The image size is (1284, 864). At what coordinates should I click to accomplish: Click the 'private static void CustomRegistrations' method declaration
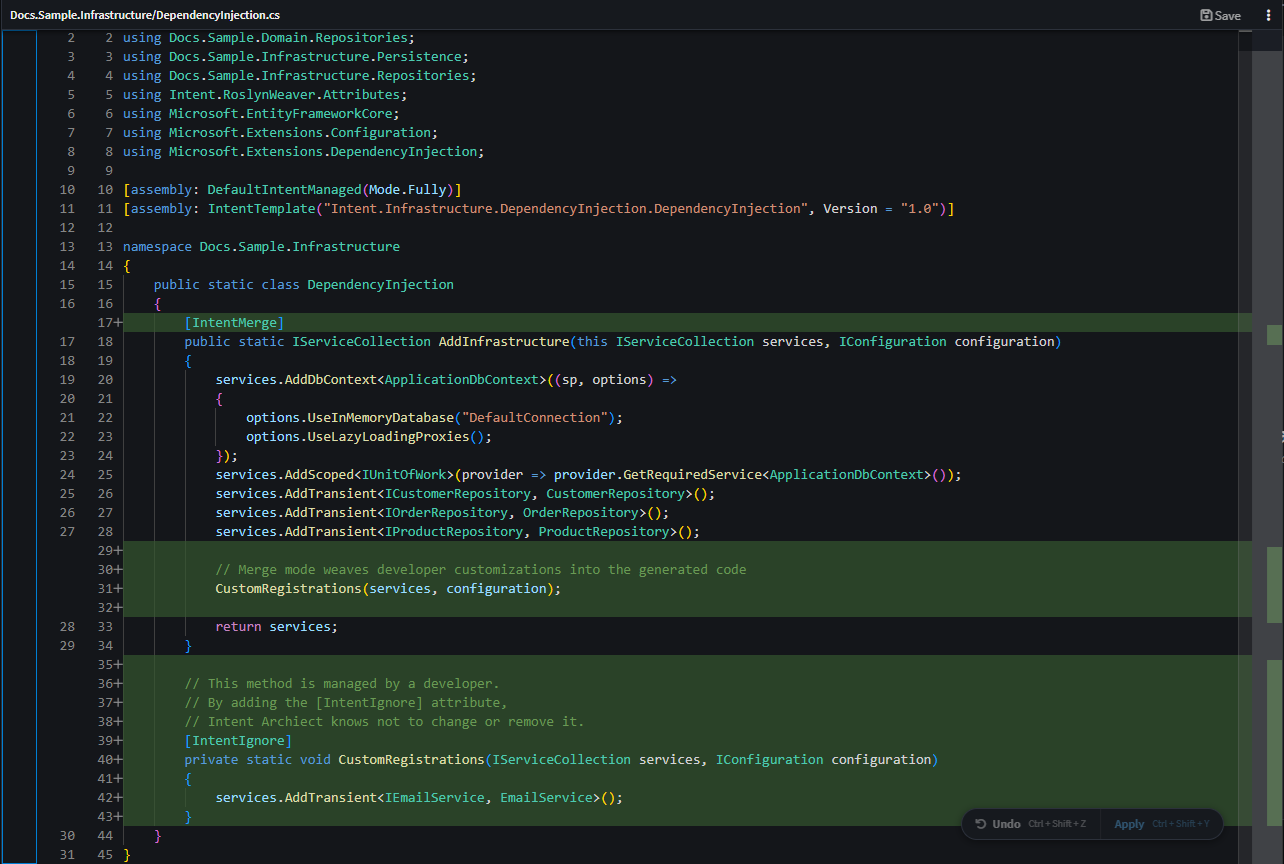pyautogui.click(x=561, y=759)
